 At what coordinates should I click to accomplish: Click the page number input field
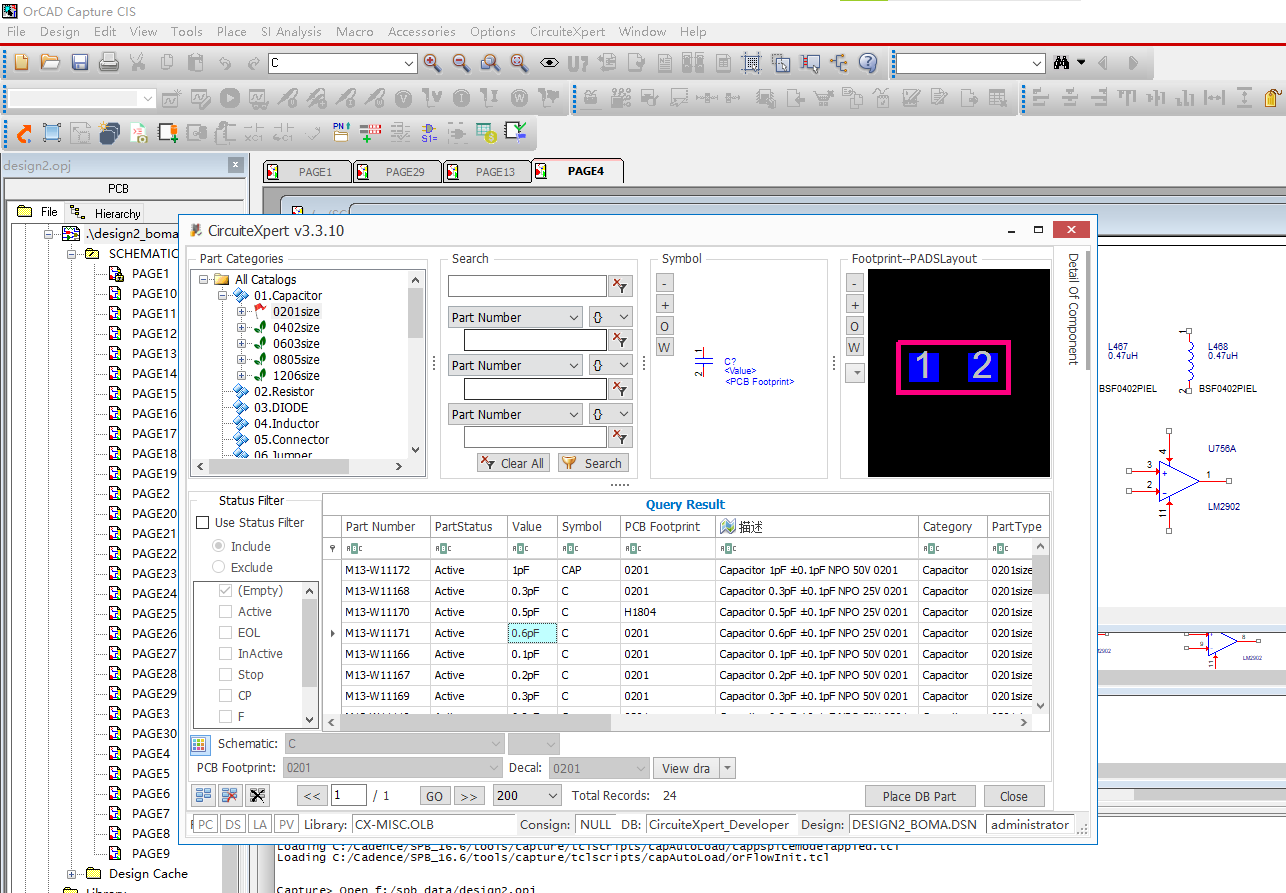(x=349, y=796)
